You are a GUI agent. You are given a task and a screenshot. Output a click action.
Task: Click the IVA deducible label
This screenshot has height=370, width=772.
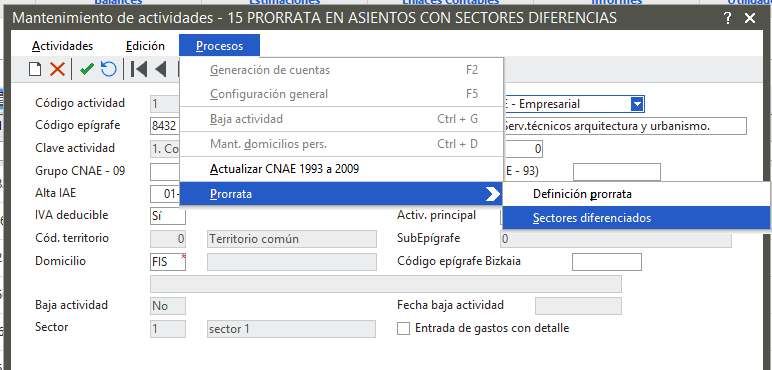tap(71, 215)
